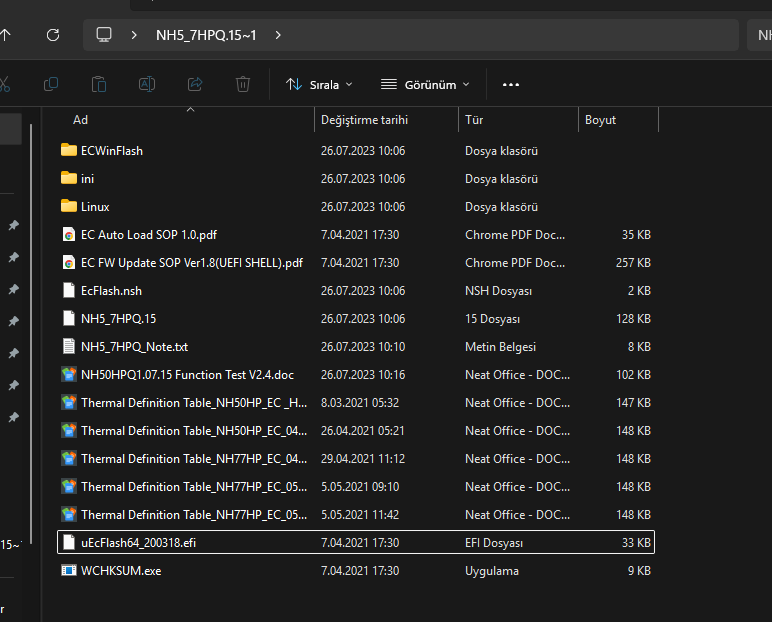Select the uEcFlash64_200318.efi file name

tap(138, 543)
